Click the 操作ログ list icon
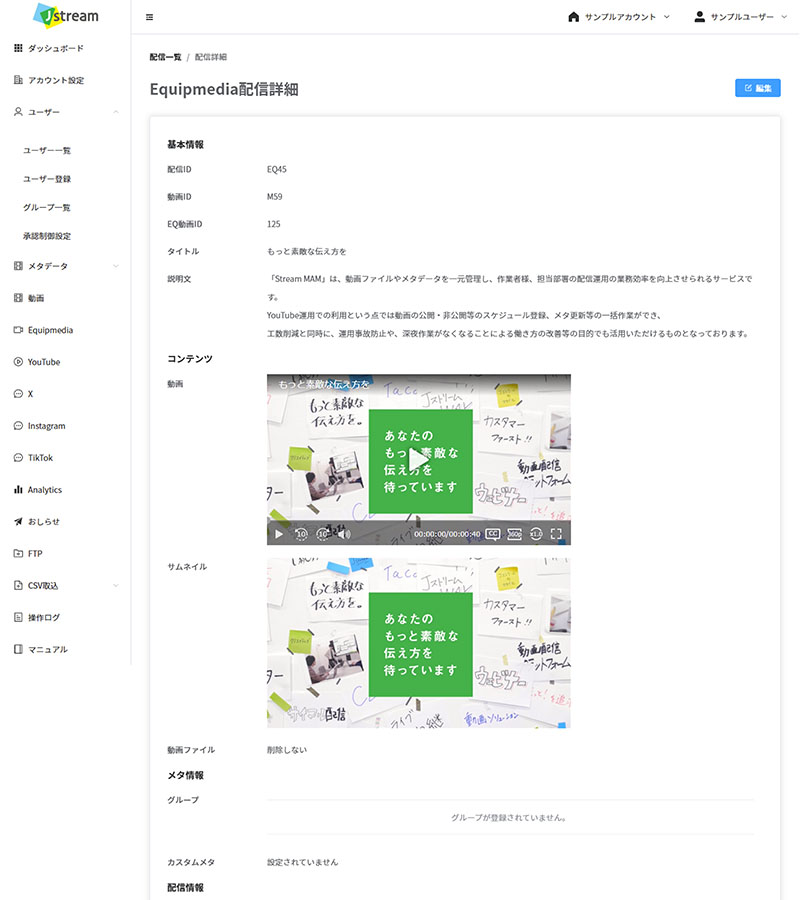The width and height of the screenshot is (800, 900). (18, 617)
